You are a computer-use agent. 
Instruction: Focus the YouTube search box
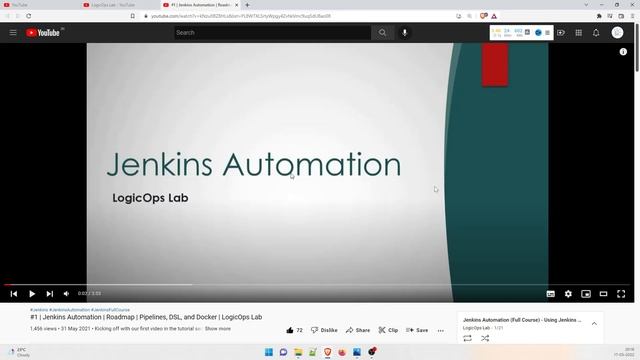273,33
